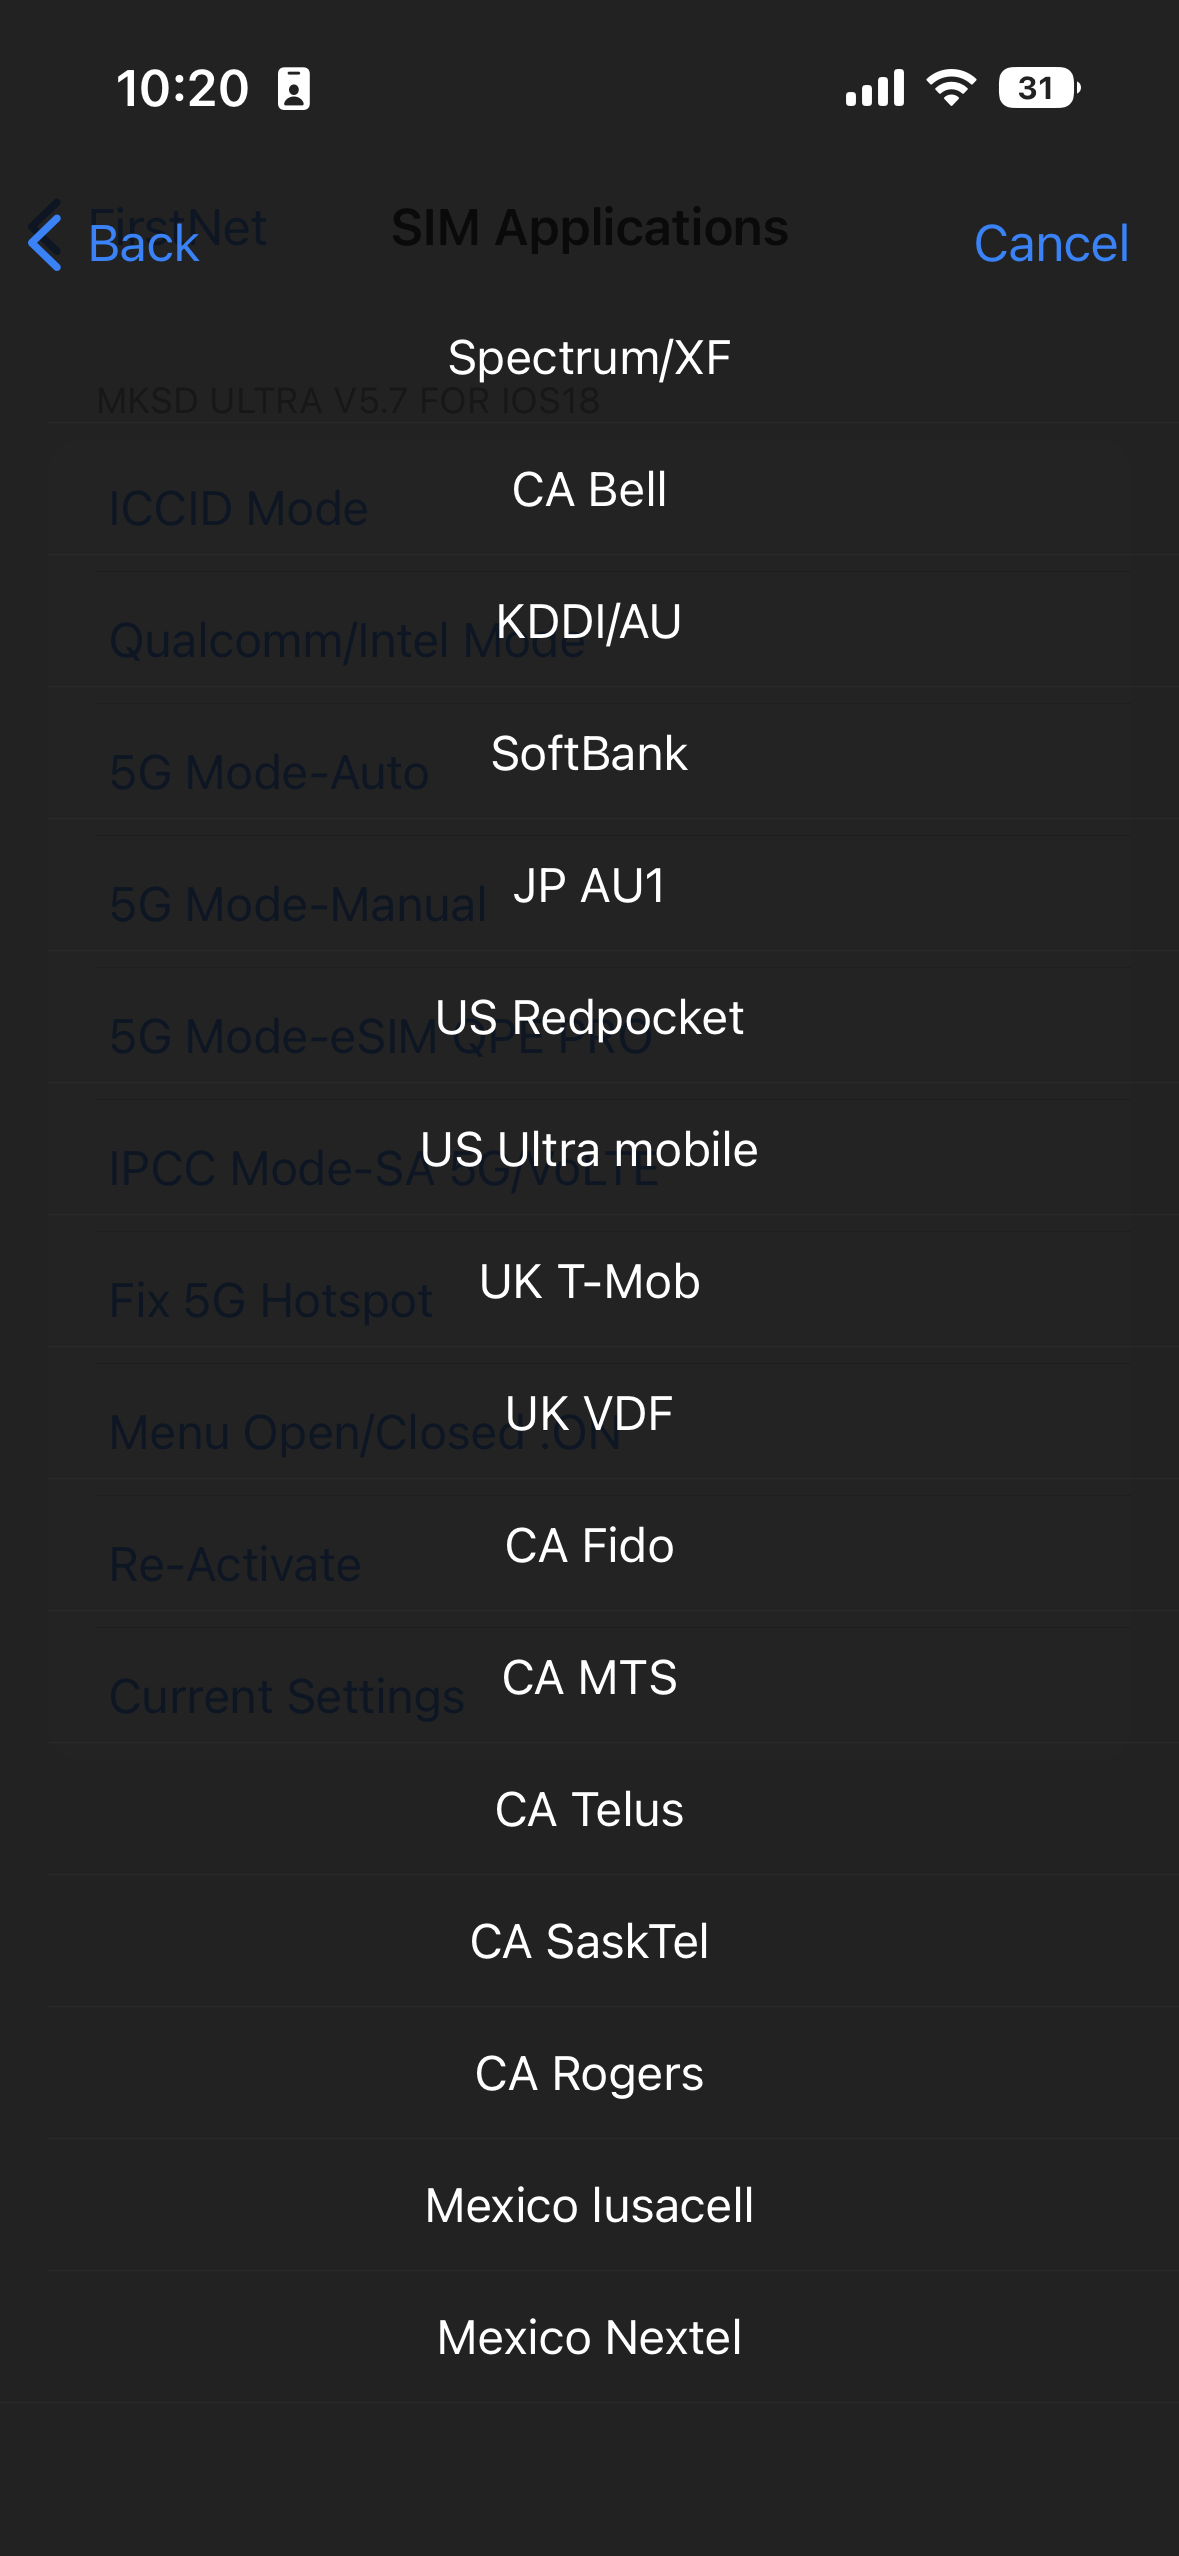
Task: Select Spectrum/XF carrier option
Action: coord(589,358)
